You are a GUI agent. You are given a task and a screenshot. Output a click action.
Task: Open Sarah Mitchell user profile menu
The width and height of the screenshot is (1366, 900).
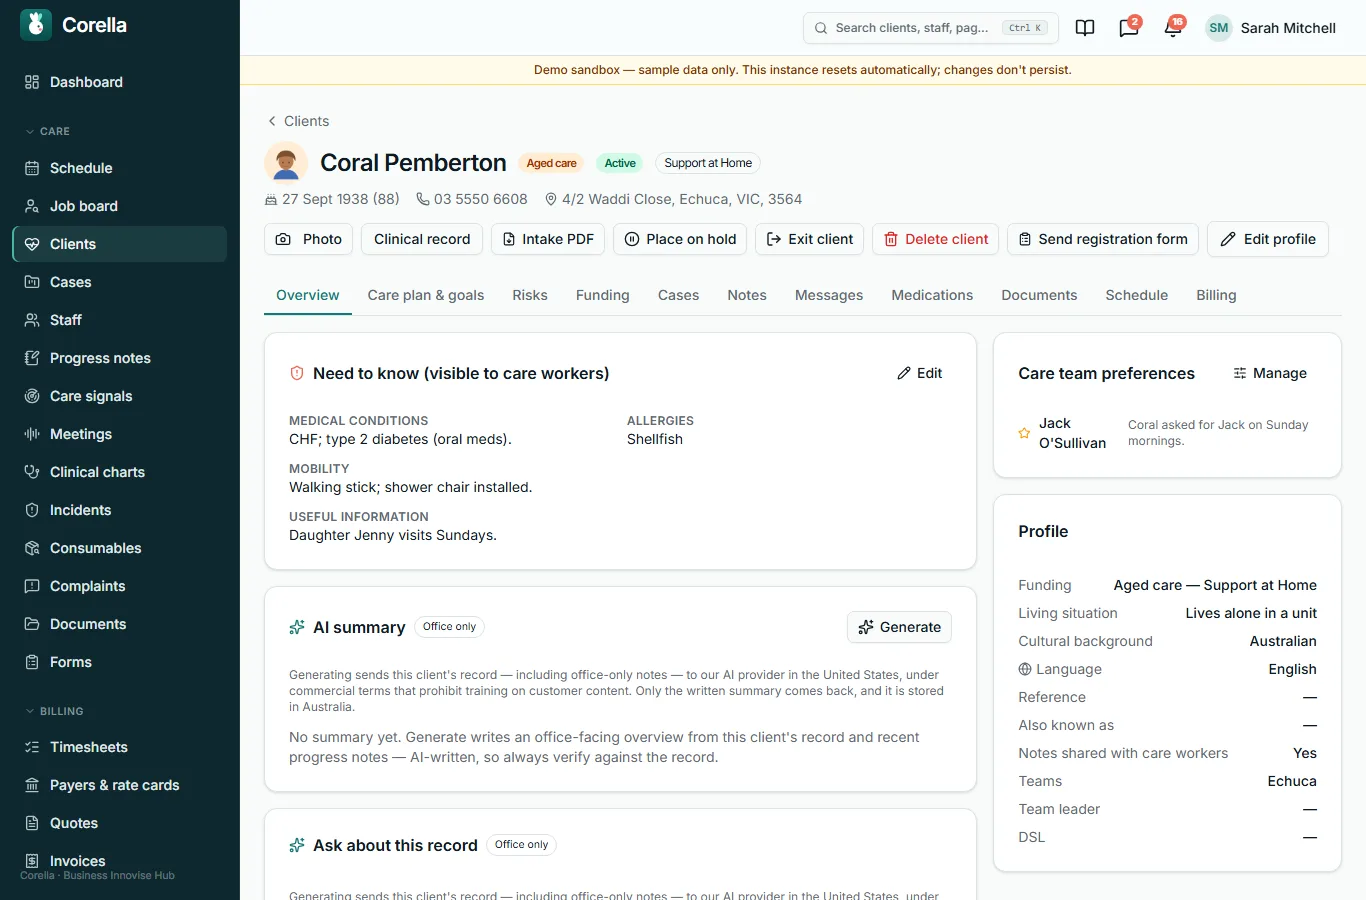click(1271, 28)
